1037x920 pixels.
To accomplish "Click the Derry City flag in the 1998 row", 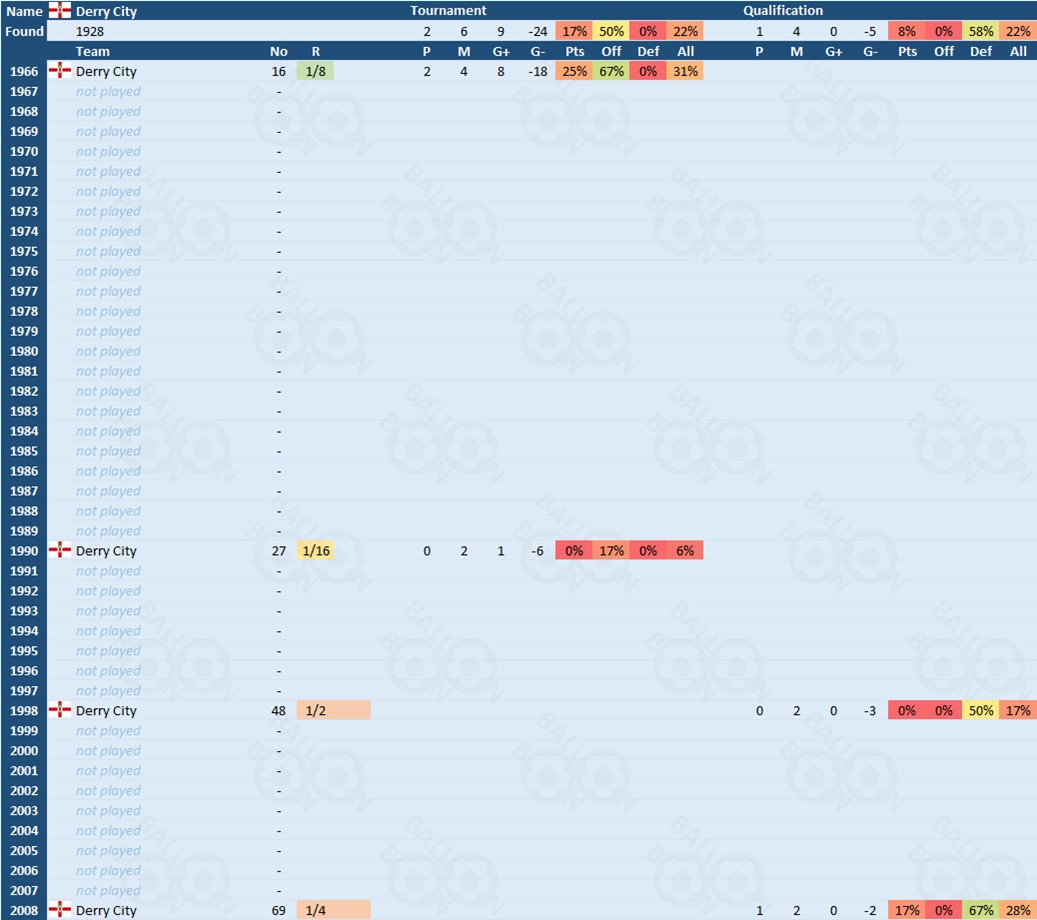I will [60, 710].
